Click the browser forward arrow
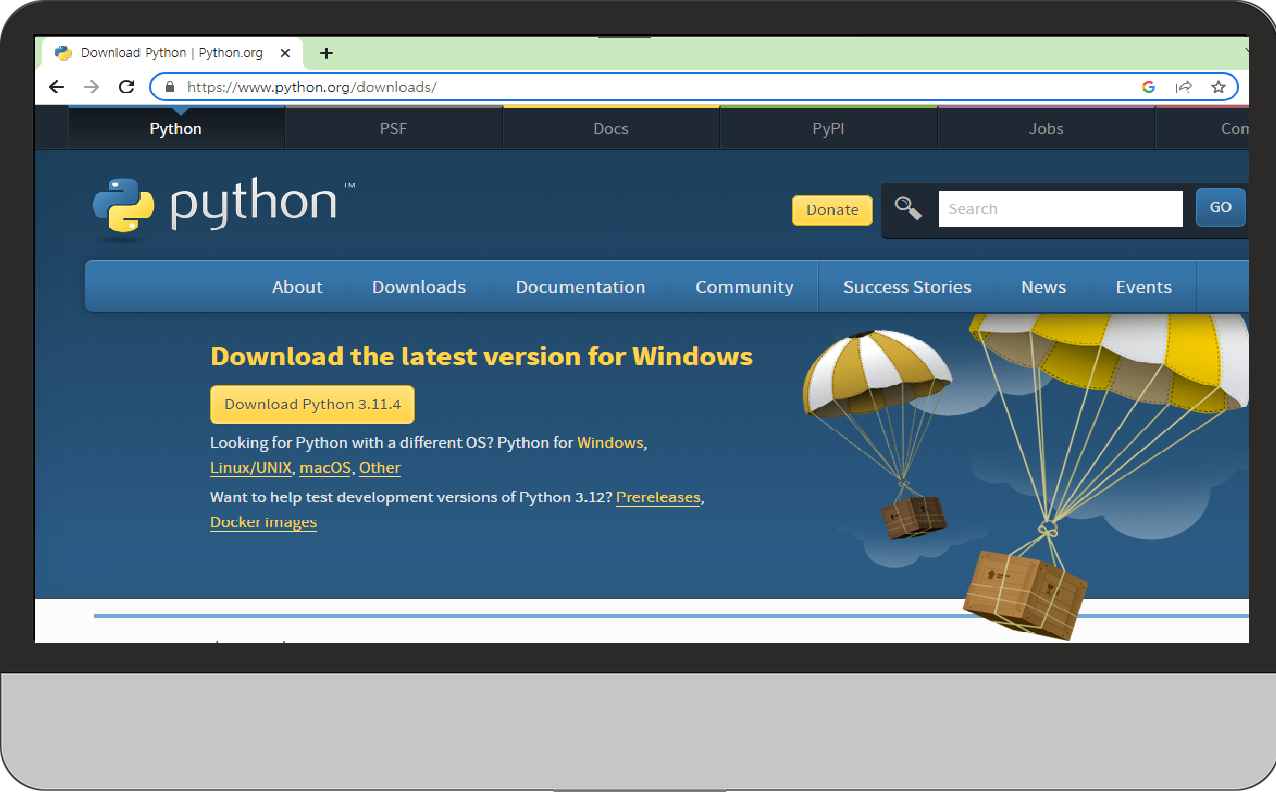 (91, 87)
